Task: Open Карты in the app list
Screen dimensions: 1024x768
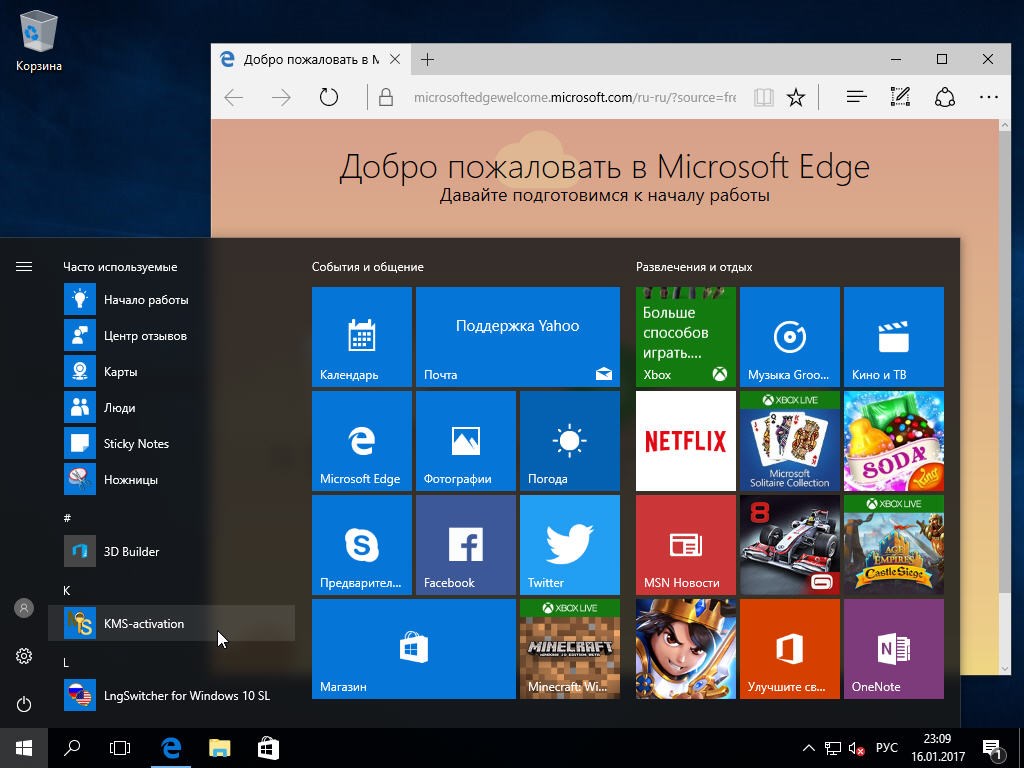Action: pos(172,372)
